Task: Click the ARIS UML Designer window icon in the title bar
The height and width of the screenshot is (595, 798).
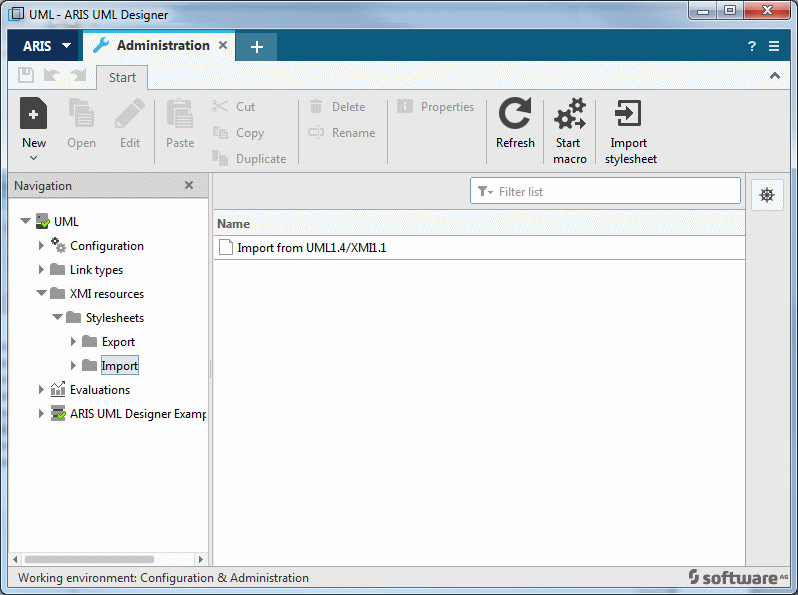Action: pos(16,14)
